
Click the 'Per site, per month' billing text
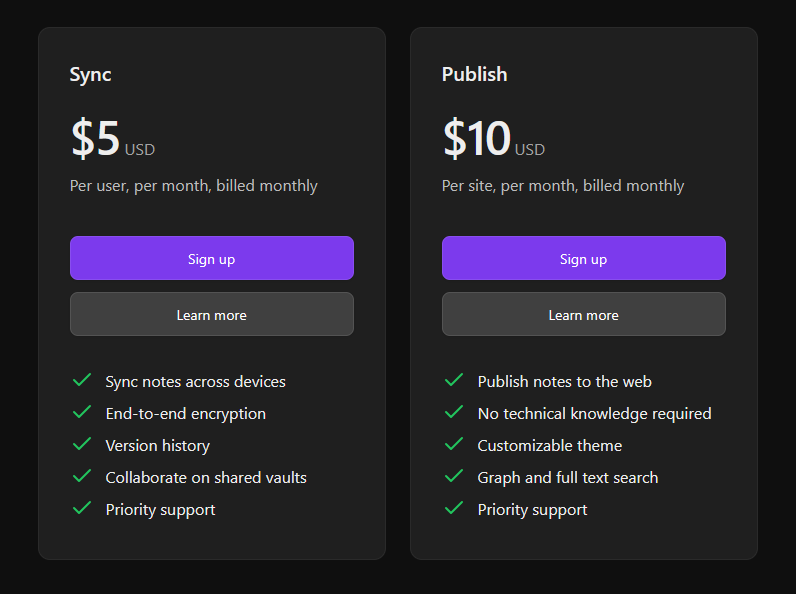click(x=563, y=185)
